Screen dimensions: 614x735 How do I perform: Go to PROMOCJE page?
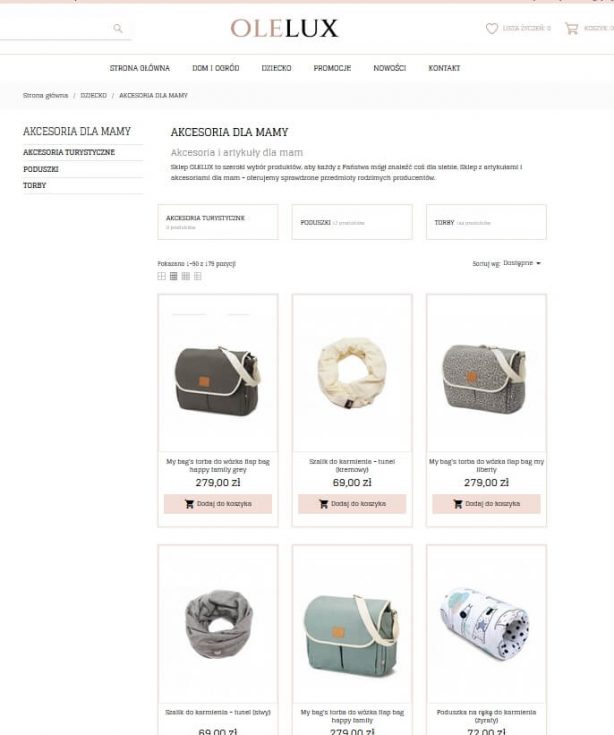332,68
